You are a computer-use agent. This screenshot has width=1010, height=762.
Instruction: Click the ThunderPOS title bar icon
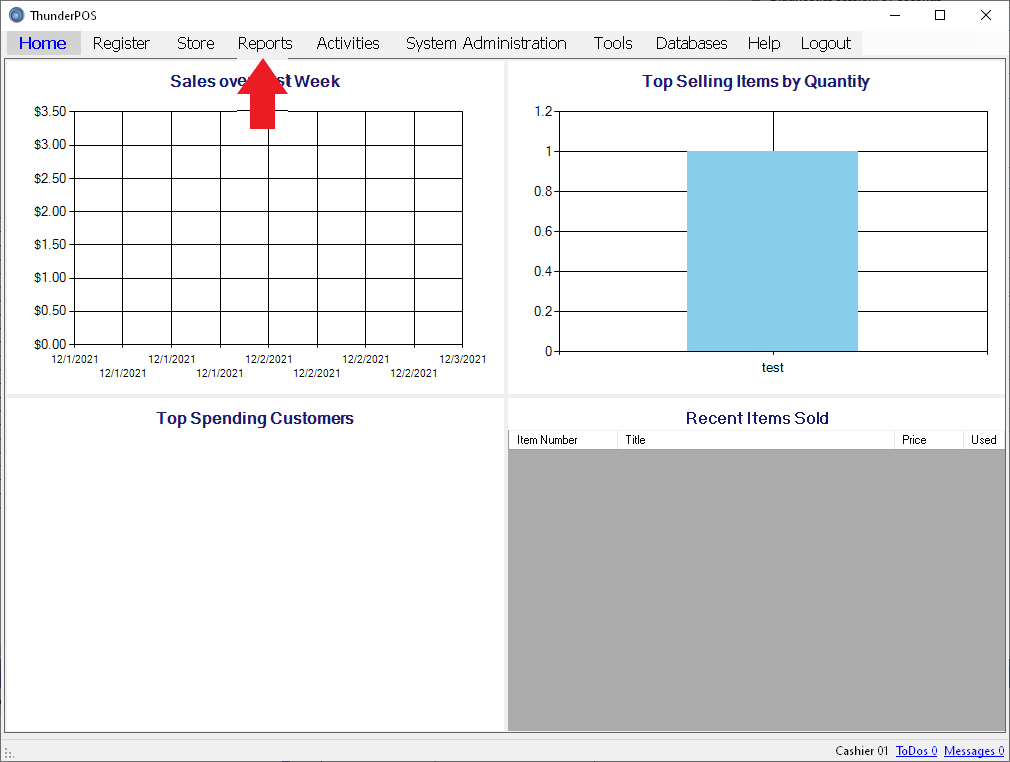tap(16, 15)
